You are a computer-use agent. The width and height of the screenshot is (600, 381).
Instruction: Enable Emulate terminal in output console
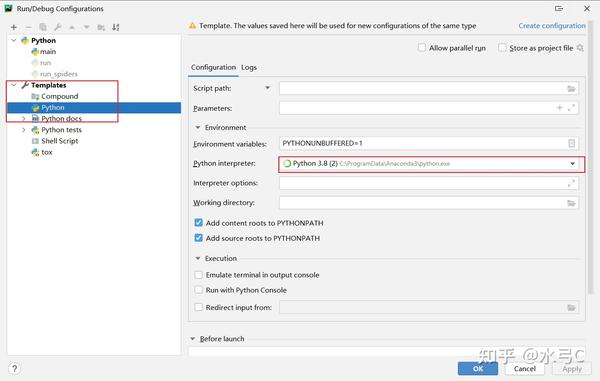coord(199,275)
